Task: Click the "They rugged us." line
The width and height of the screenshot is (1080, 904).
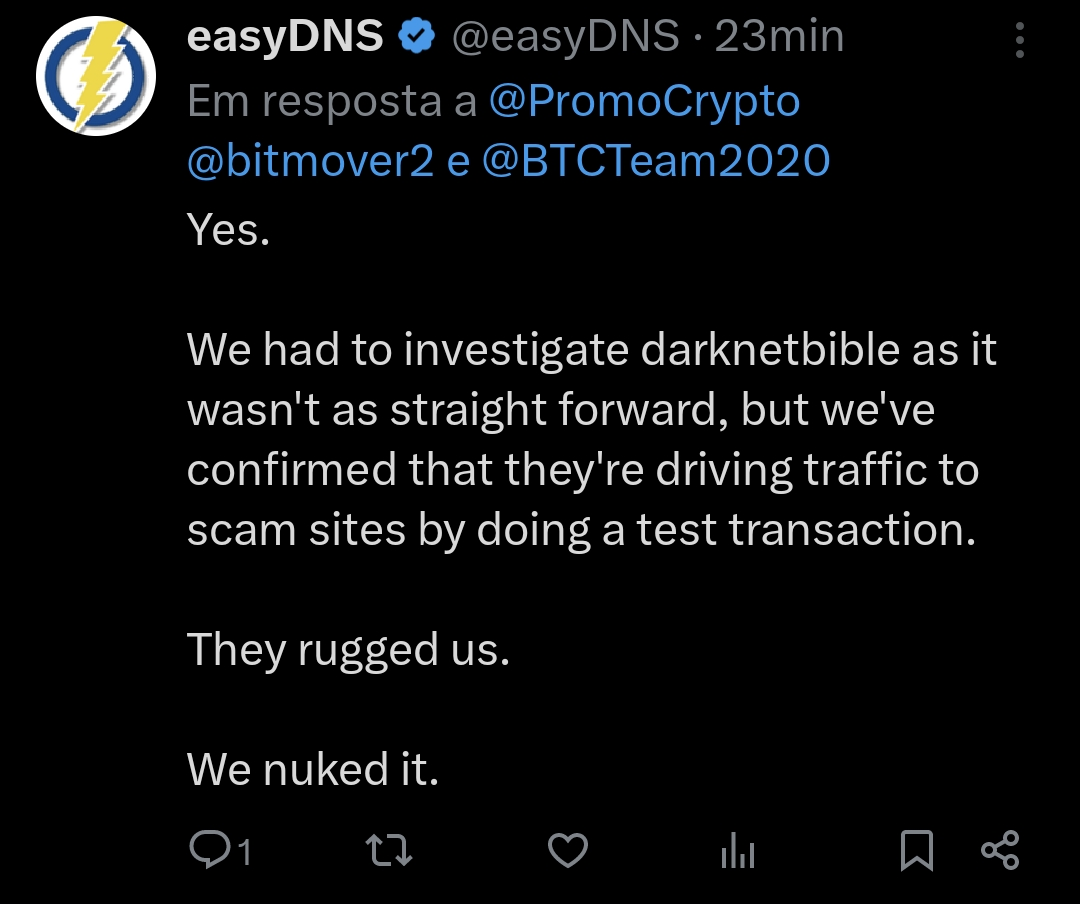Action: pyautogui.click(x=349, y=650)
